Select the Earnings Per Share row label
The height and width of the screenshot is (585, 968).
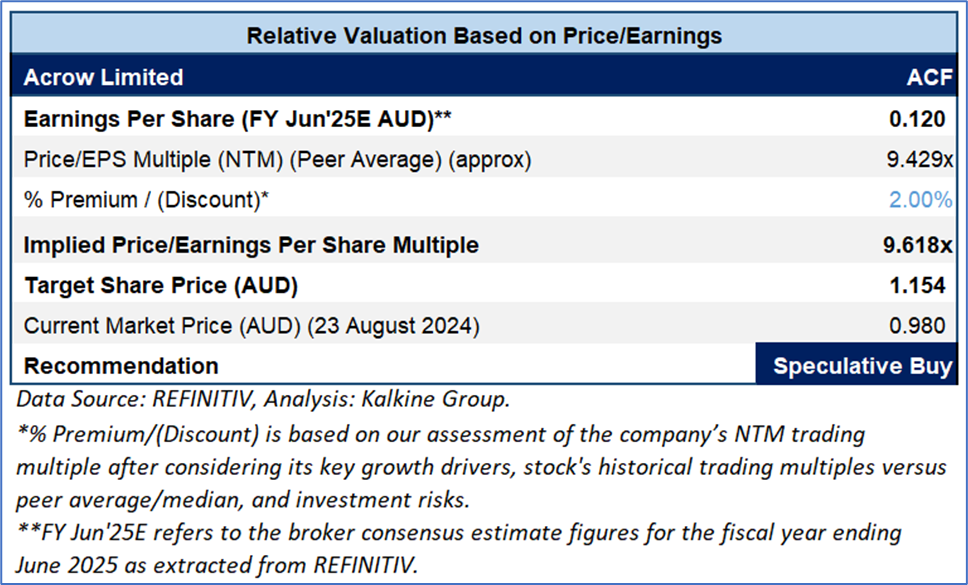pos(237,120)
